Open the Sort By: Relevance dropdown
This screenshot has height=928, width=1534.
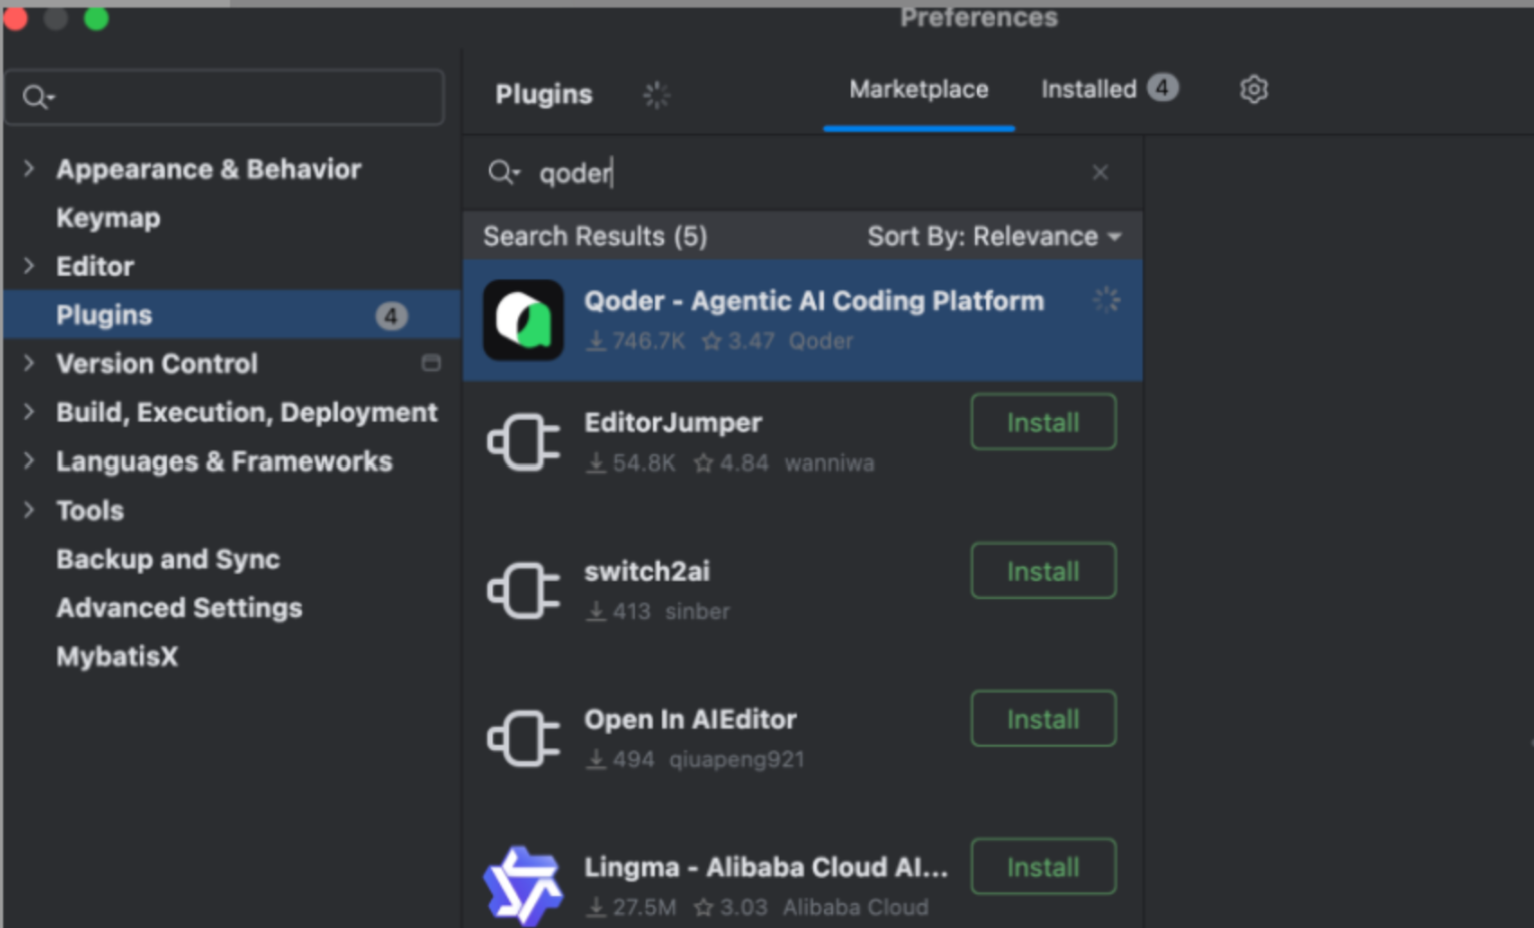994,236
